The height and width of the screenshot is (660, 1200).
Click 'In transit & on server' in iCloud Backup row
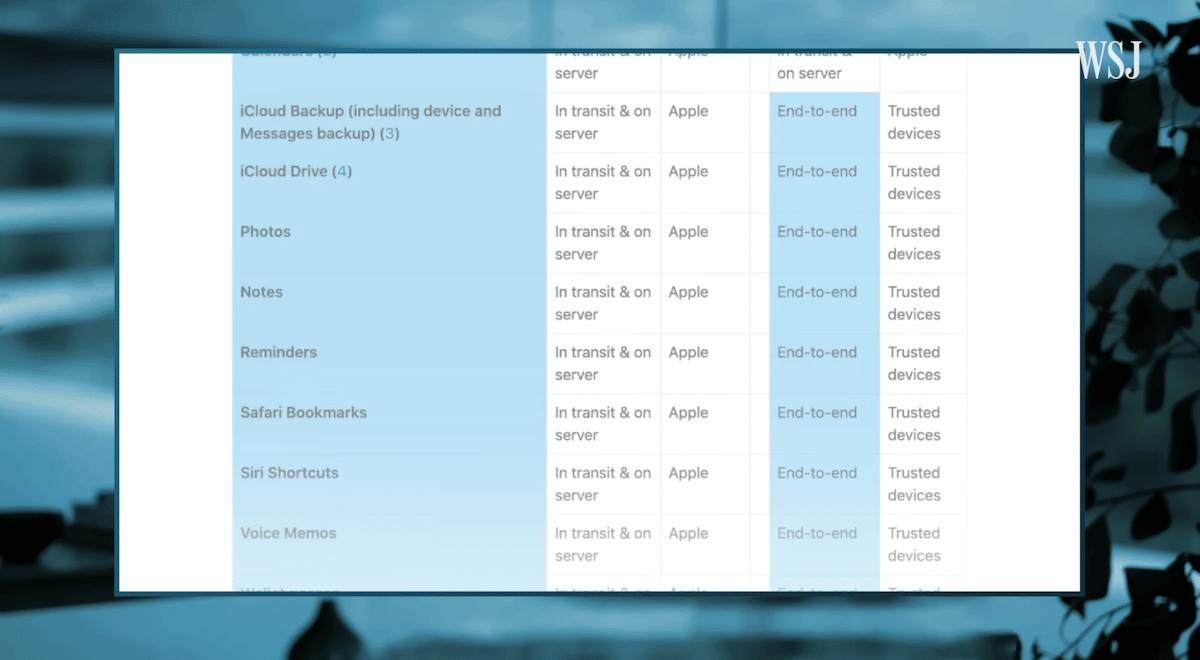click(x=603, y=122)
